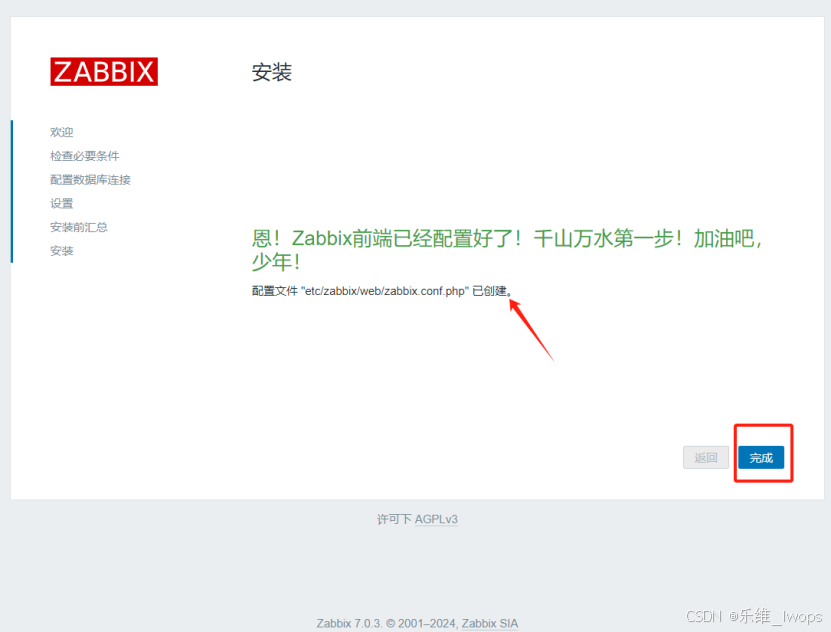The height and width of the screenshot is (632, 831).
Task: Select the 安装前汇总 step
Action: [79, 227]
